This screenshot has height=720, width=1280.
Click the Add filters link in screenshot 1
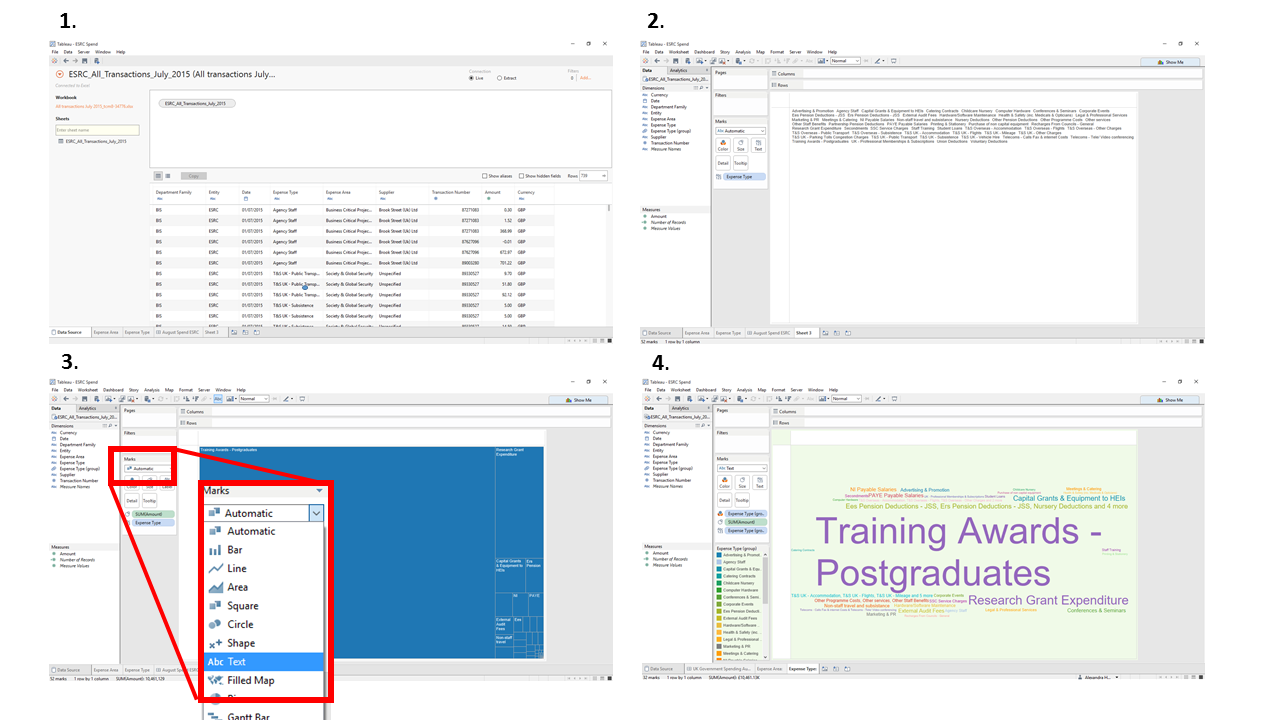[x=586, y=77]
